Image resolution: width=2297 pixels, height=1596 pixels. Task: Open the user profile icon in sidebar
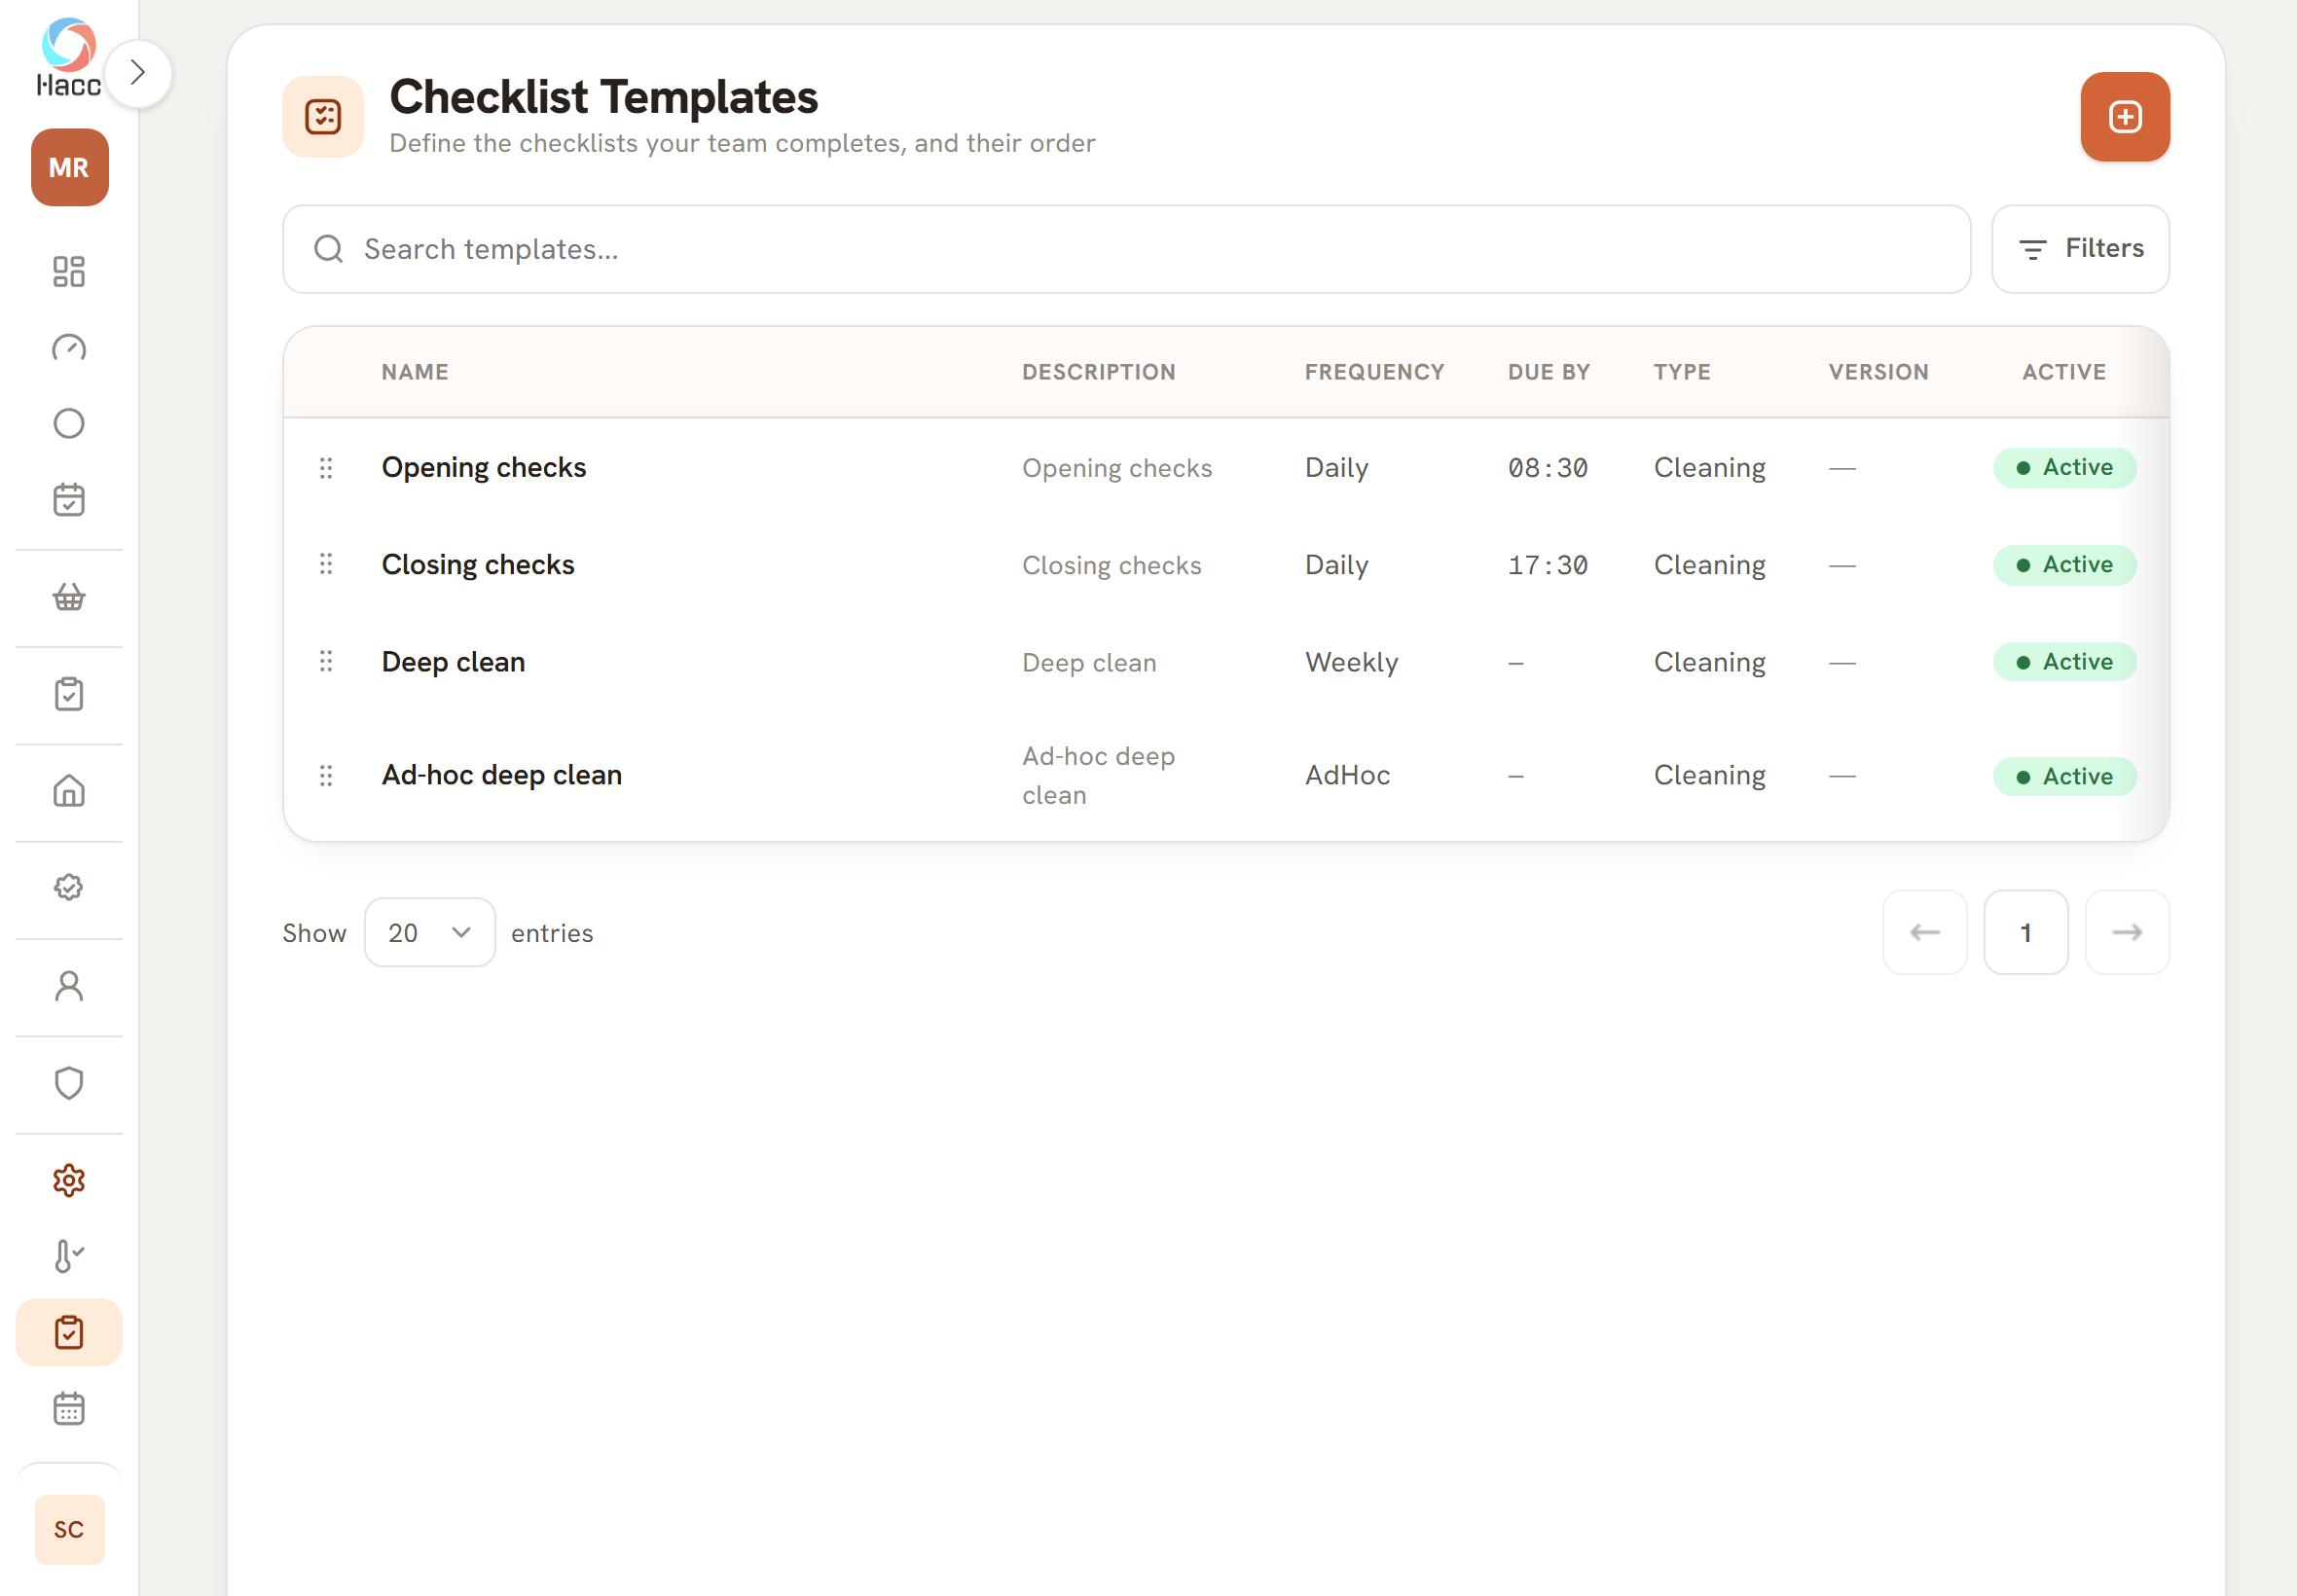point(69,986)
